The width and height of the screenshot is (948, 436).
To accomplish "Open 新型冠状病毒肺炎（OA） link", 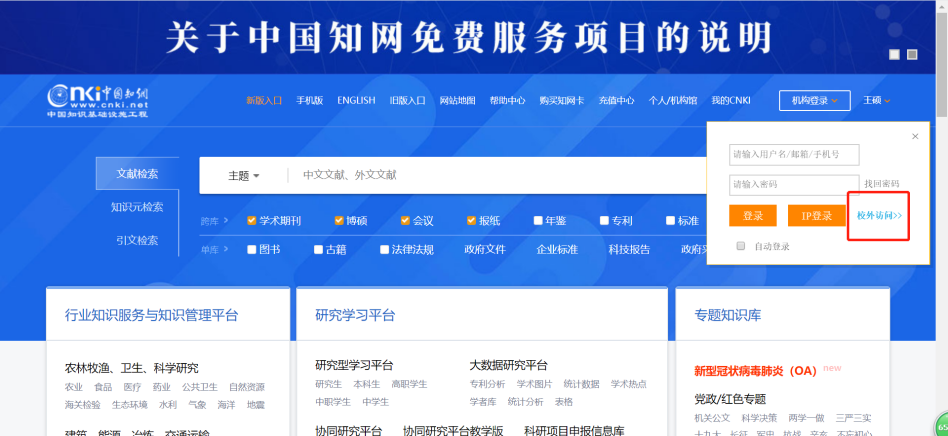I will [x=756, y=371].
